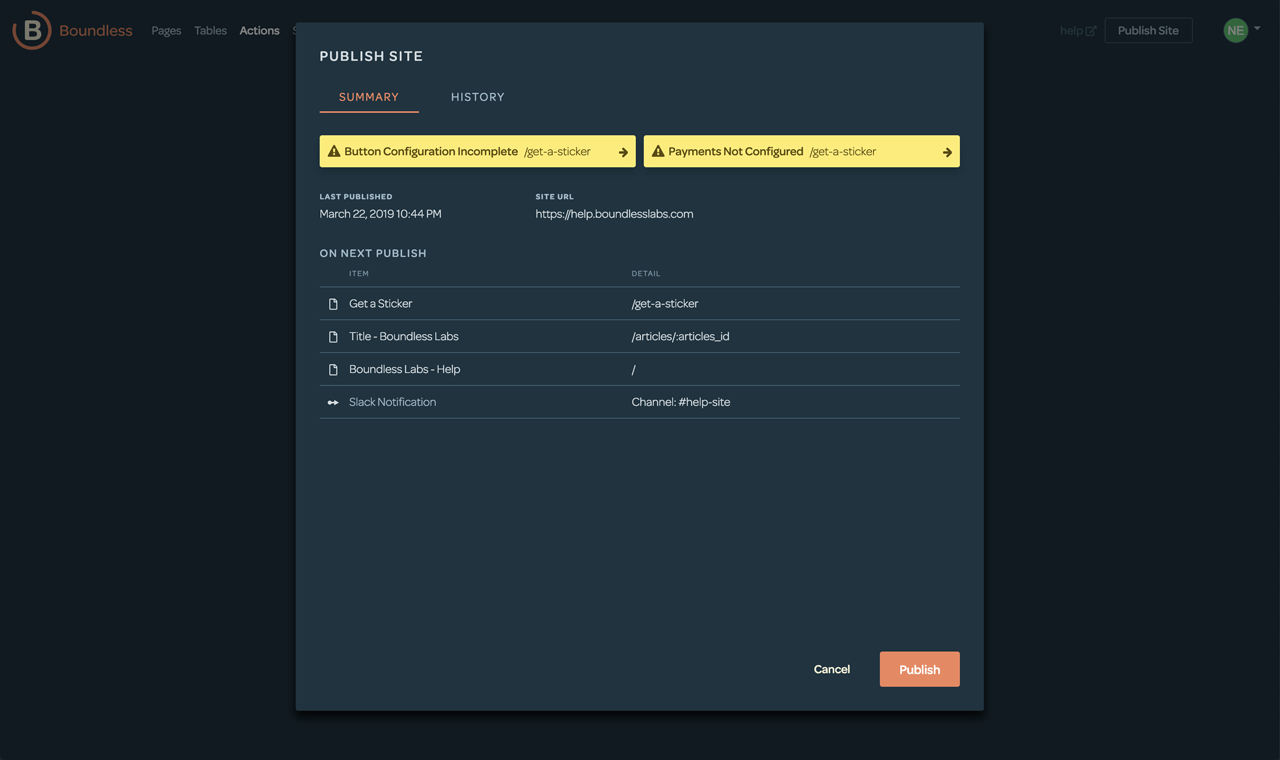Click the Slack Notification item
The height and width of the screenshot is (760, 1280).
[x=393, y=402]
